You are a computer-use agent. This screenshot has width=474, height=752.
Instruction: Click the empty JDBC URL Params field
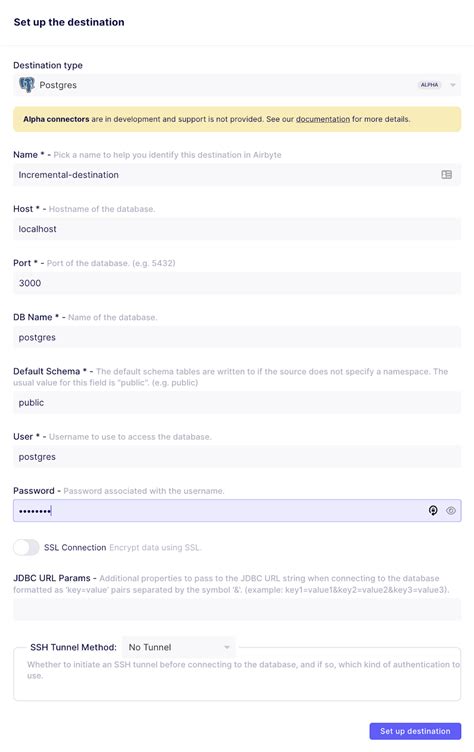[x=237, y=609]
